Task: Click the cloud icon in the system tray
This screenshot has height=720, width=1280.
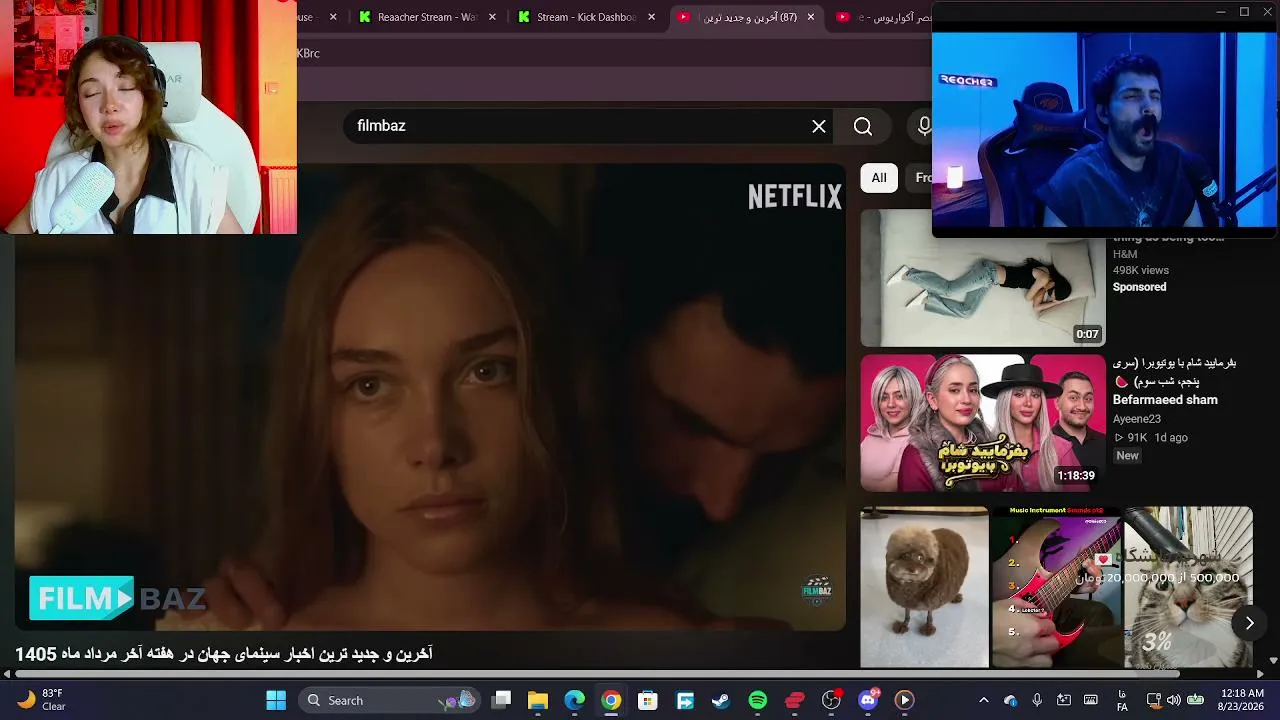Action: [x=1010, y=700]
